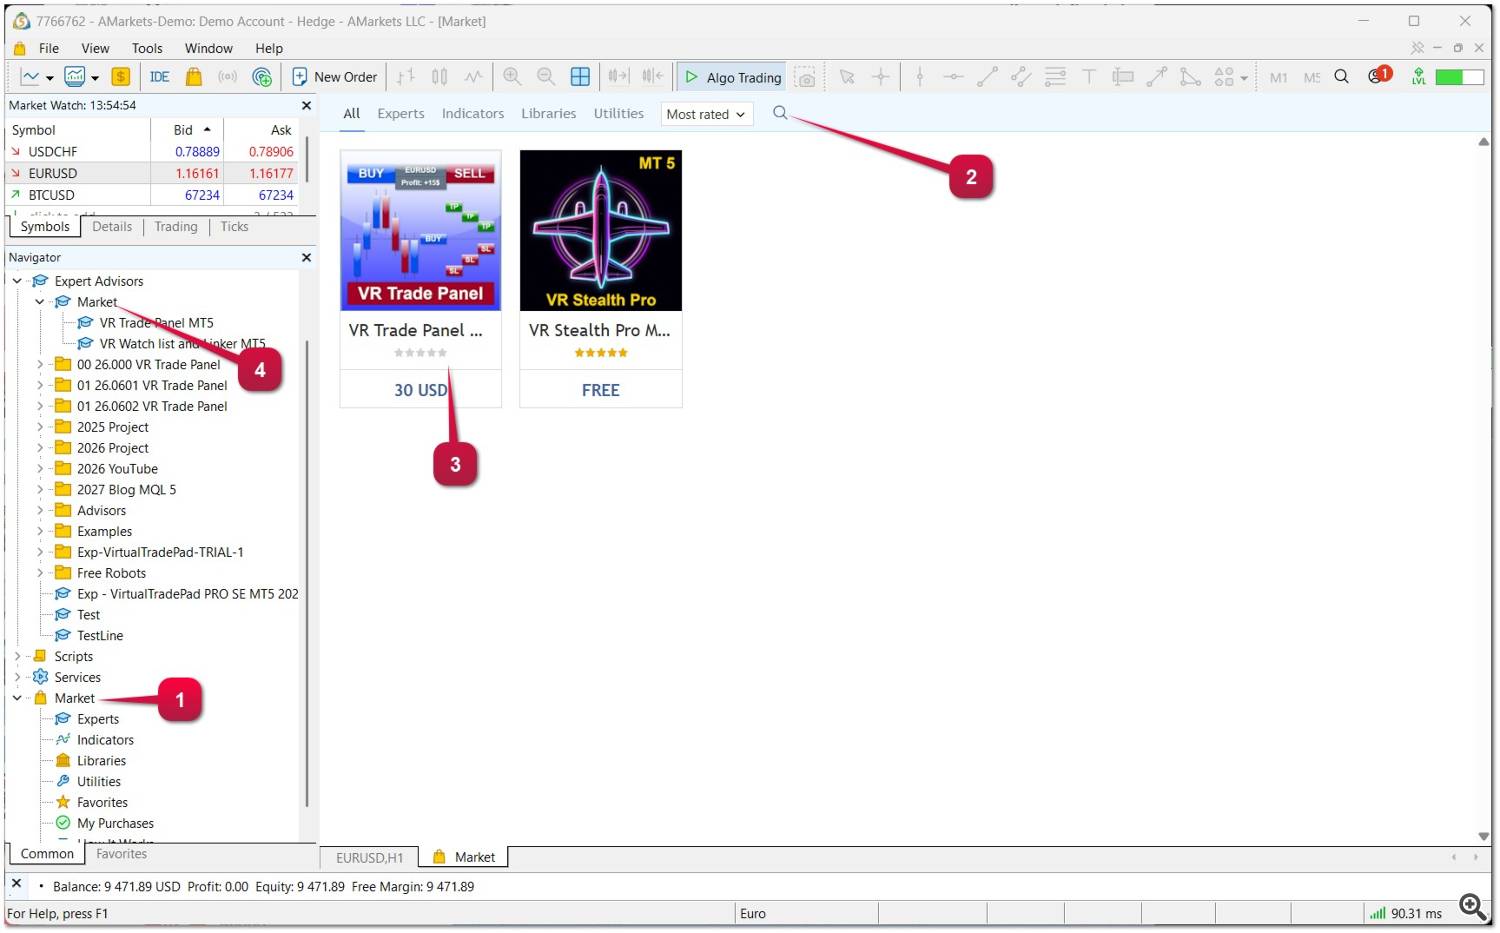Switch to line chart icon
The image size is (1500, 933).
tap(473, 77)
